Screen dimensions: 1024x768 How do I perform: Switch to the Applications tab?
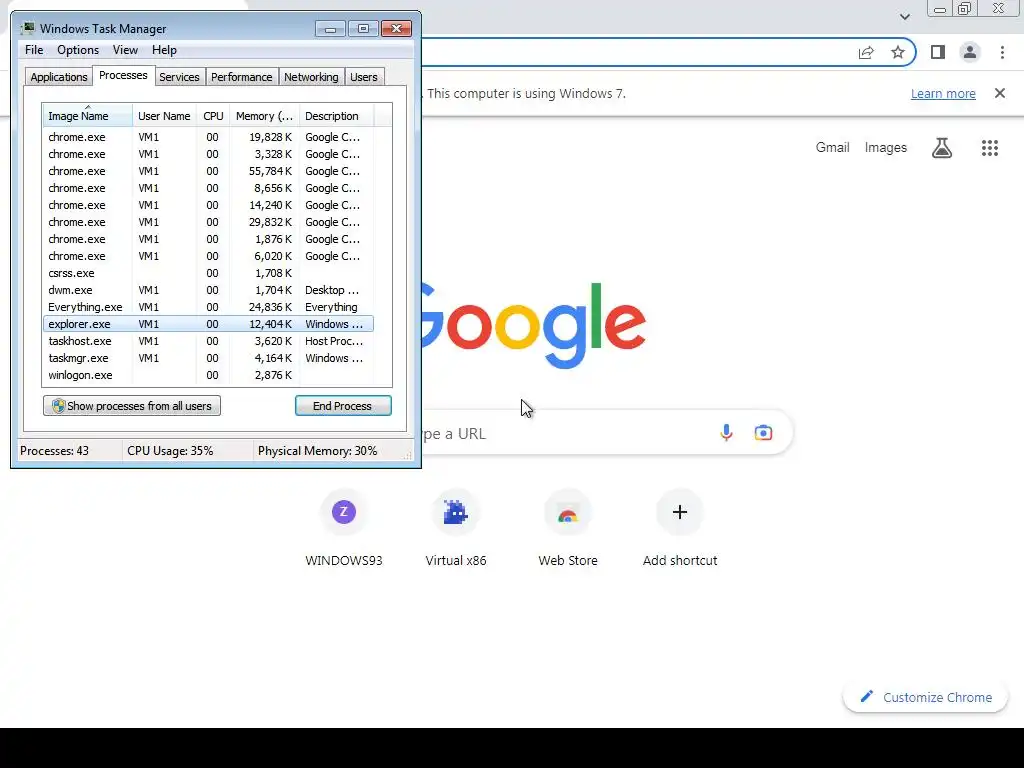tap(59, 77)
